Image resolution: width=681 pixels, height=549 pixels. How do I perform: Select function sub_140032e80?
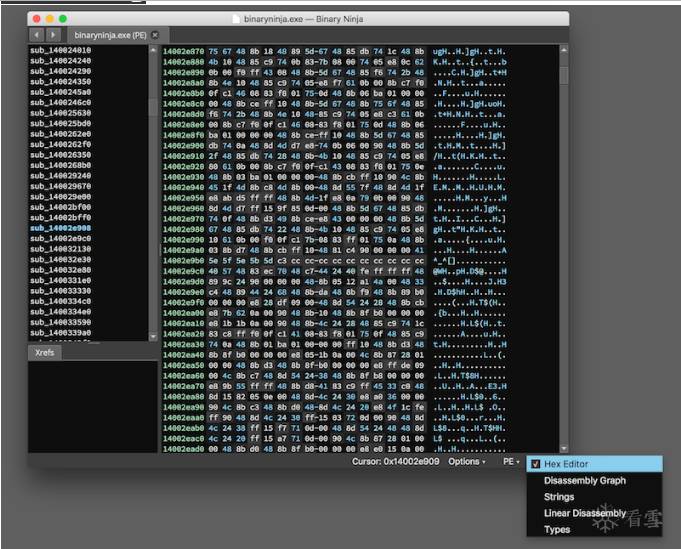tap(60, 270)
